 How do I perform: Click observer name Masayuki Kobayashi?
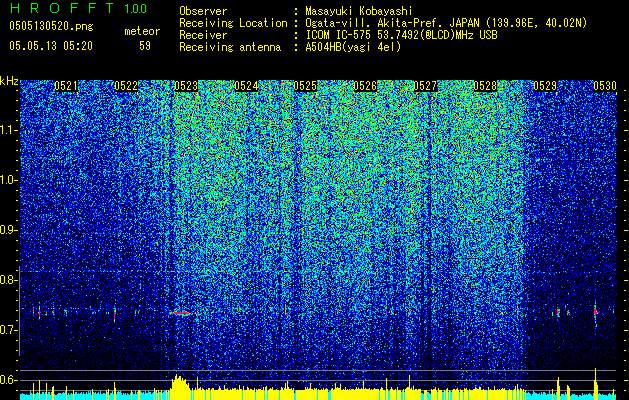point(359,11)
